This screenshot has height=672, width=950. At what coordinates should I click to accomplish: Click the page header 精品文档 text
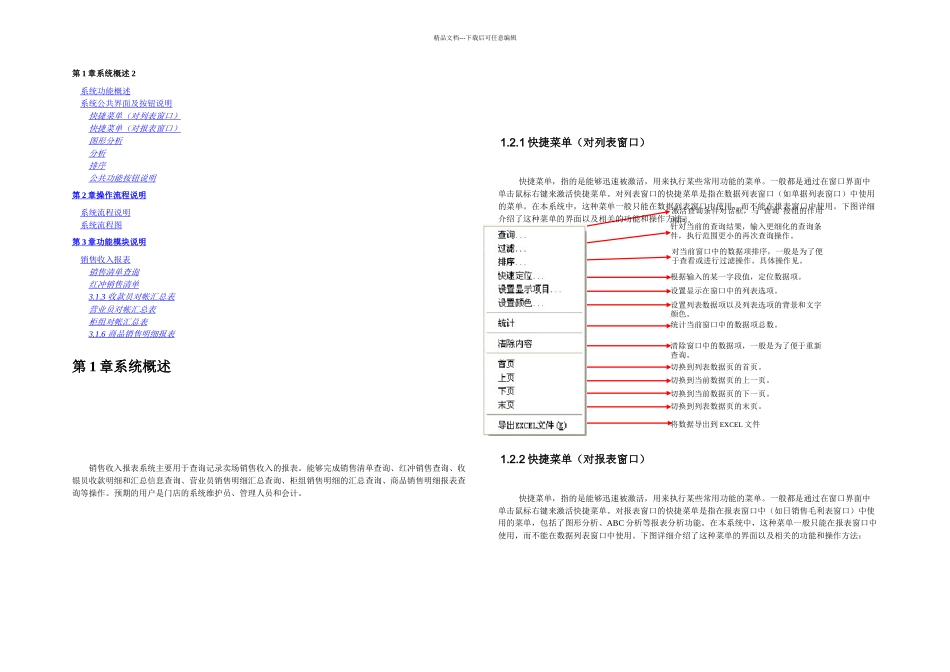(475, 38)
